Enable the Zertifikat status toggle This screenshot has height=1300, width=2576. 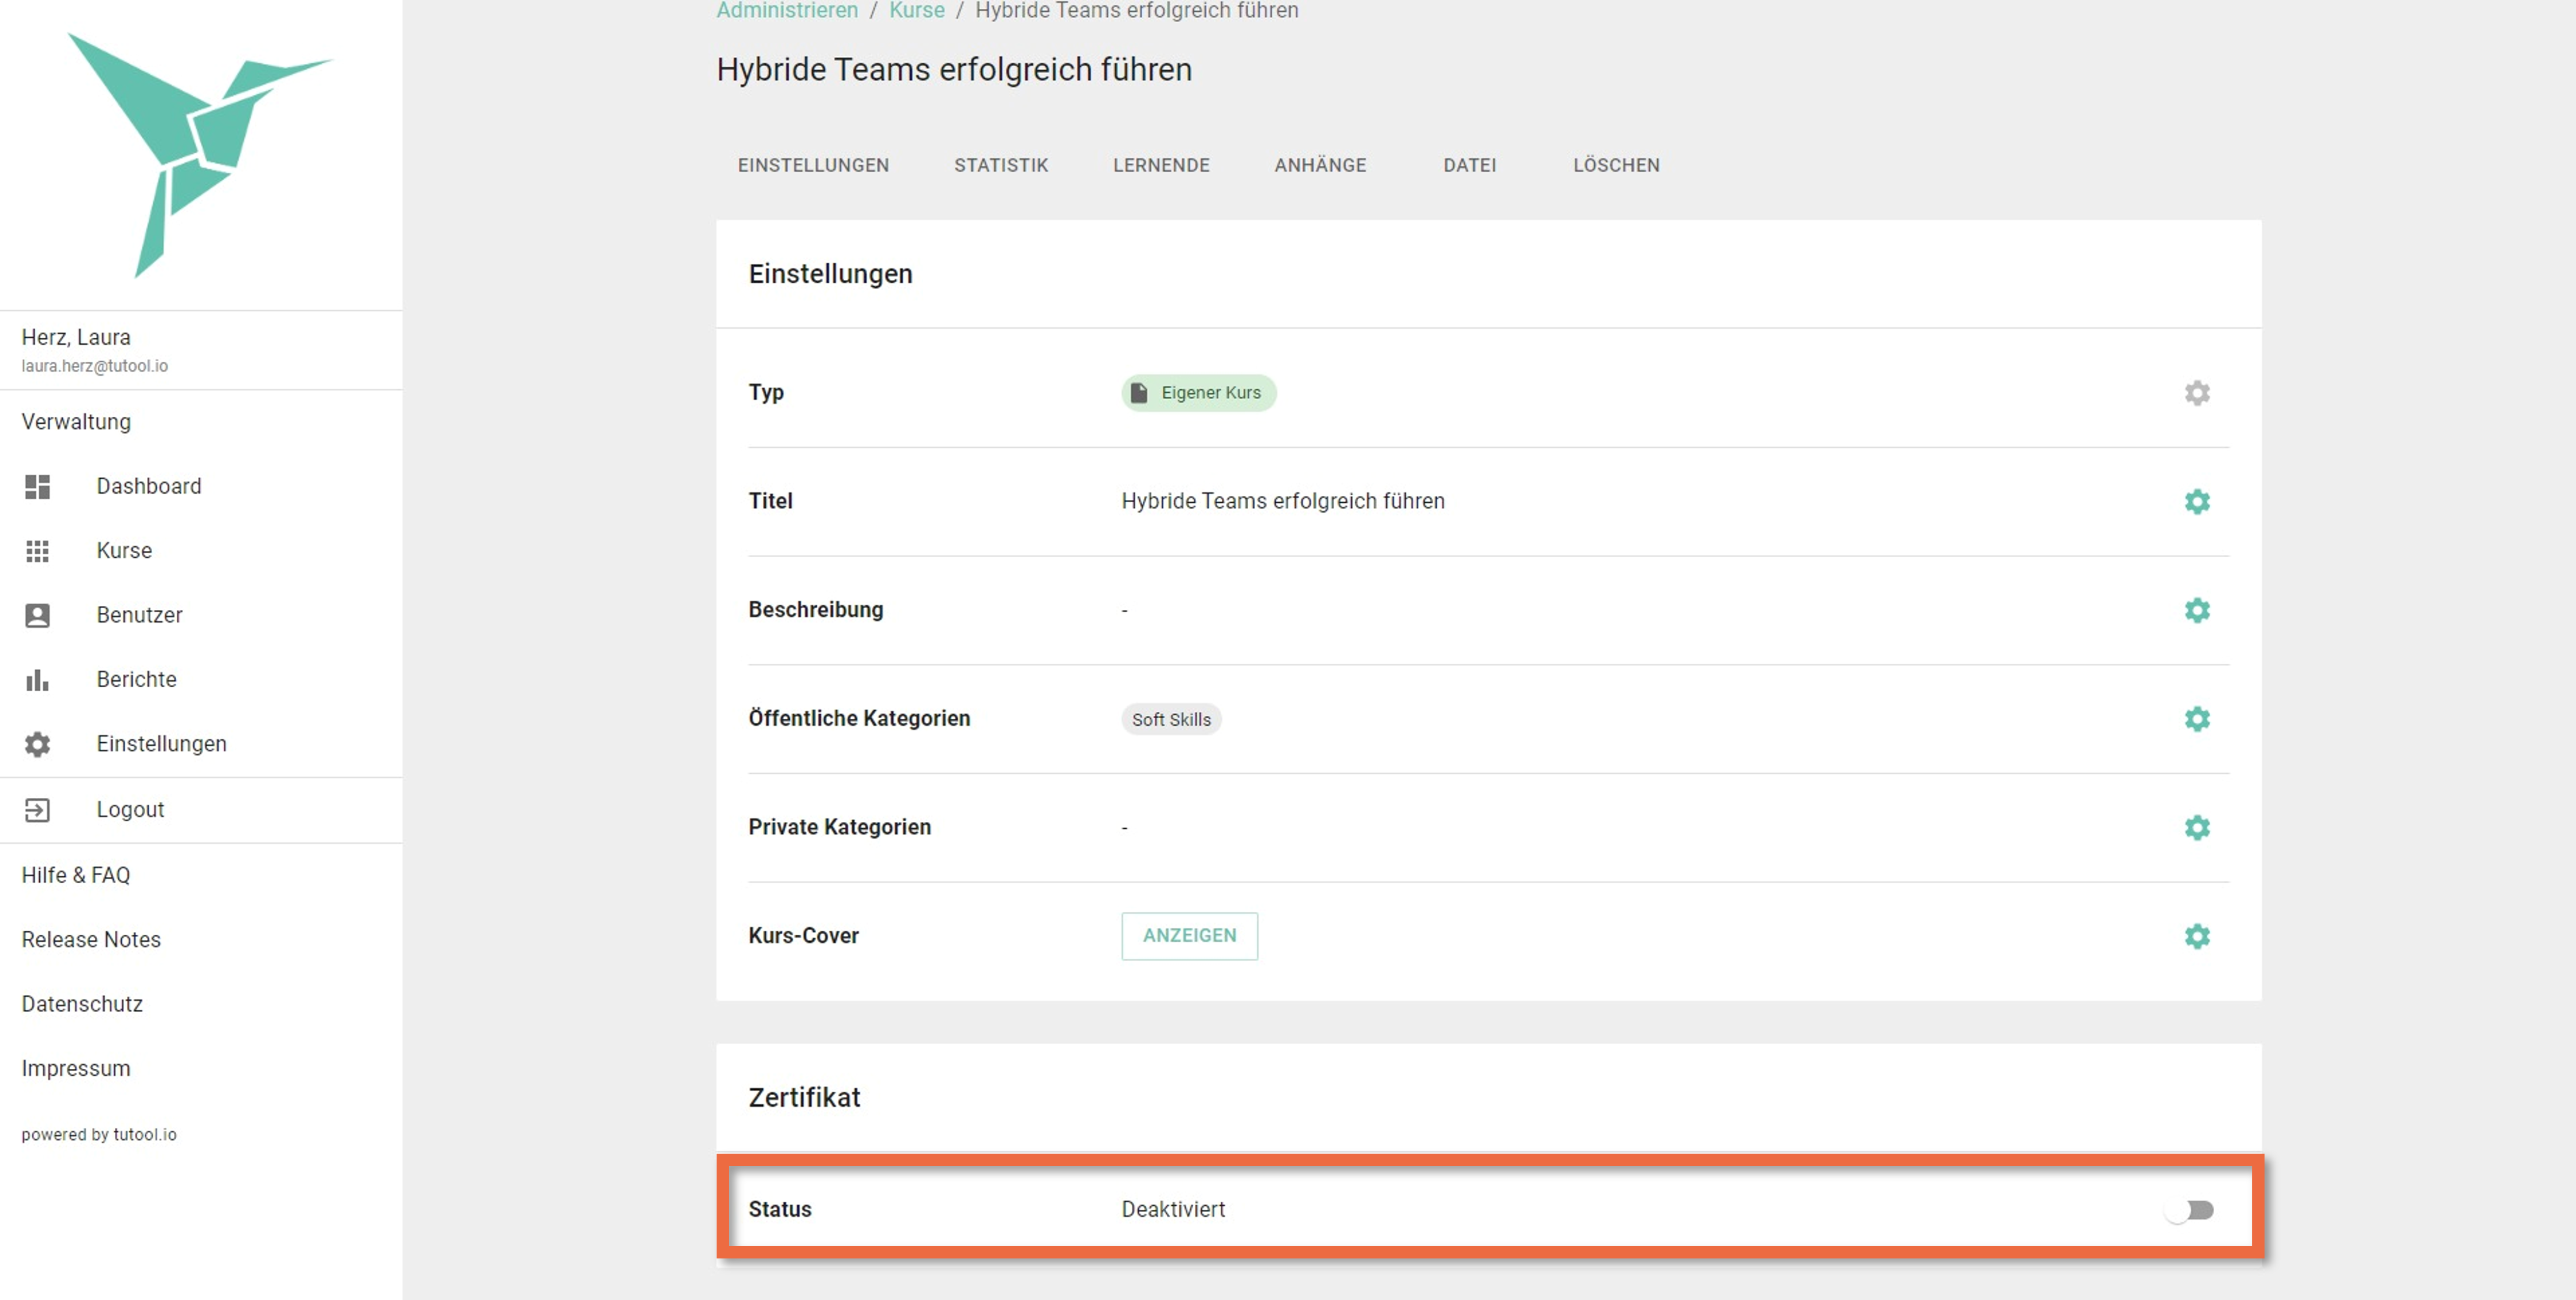[2190, 1210]
